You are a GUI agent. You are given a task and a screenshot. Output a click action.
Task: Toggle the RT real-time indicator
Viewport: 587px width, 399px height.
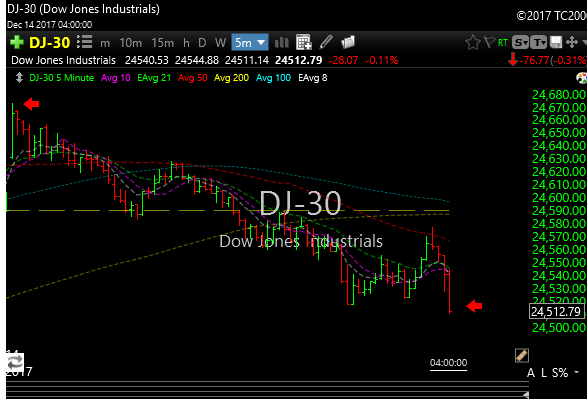(503, 43)
